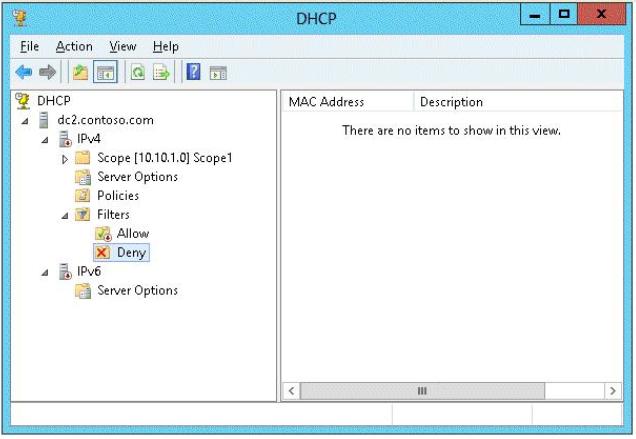The width and height of the screenshot is (636, 439).
Task: Select the Deny filter label
Action: pos(131,252)
